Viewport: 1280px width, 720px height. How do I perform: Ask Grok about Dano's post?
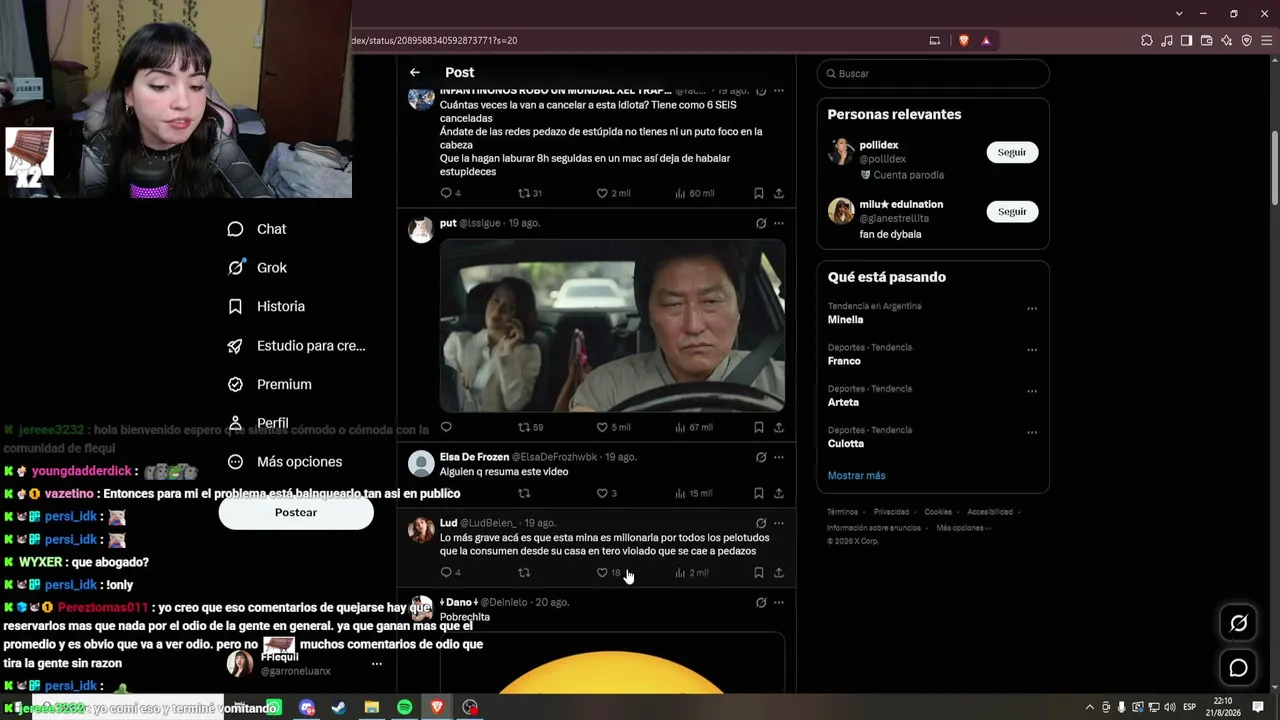click(x=761, y=603)
